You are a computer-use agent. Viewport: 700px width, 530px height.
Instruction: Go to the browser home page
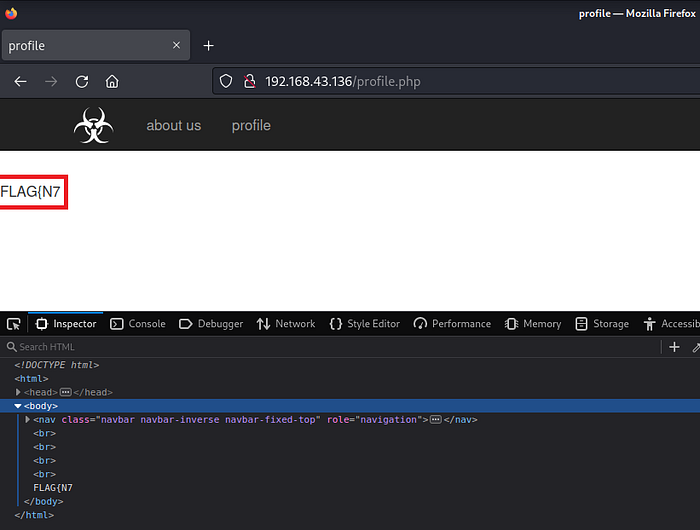pyautogui.click(x=112, y=81)
